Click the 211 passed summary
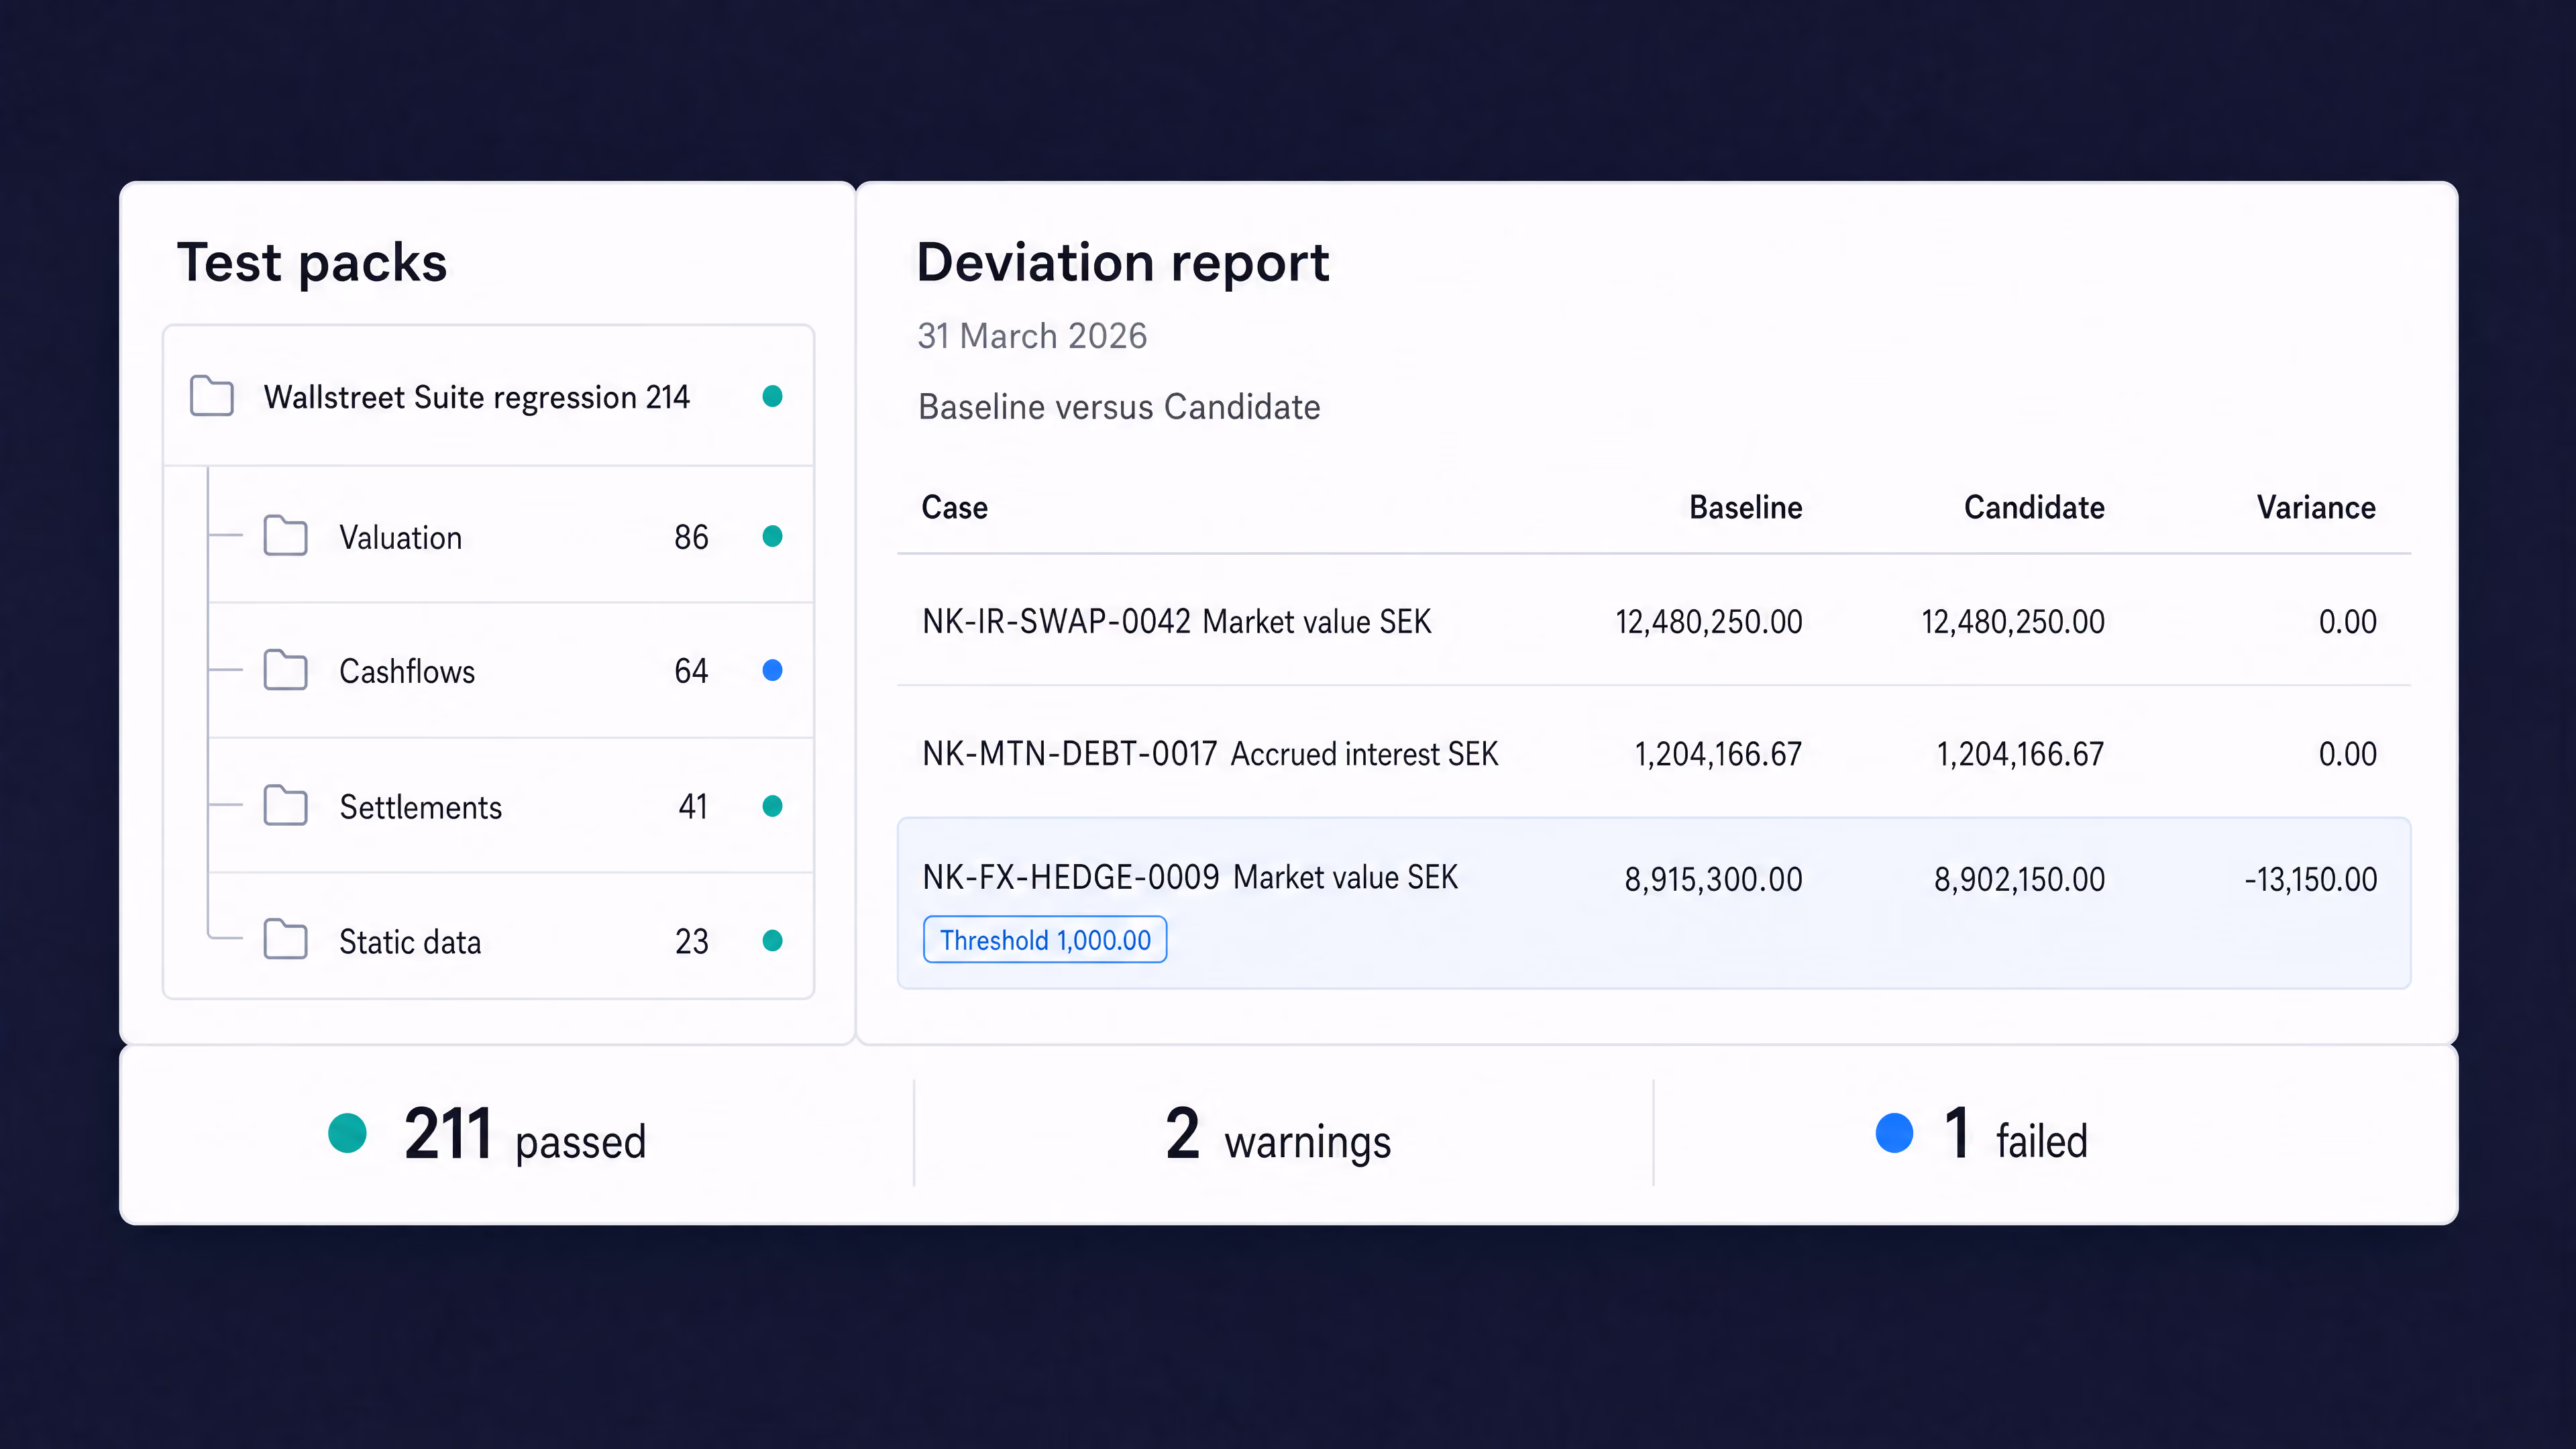This screenshot has width=2576, height=1449. [487, 1135]
